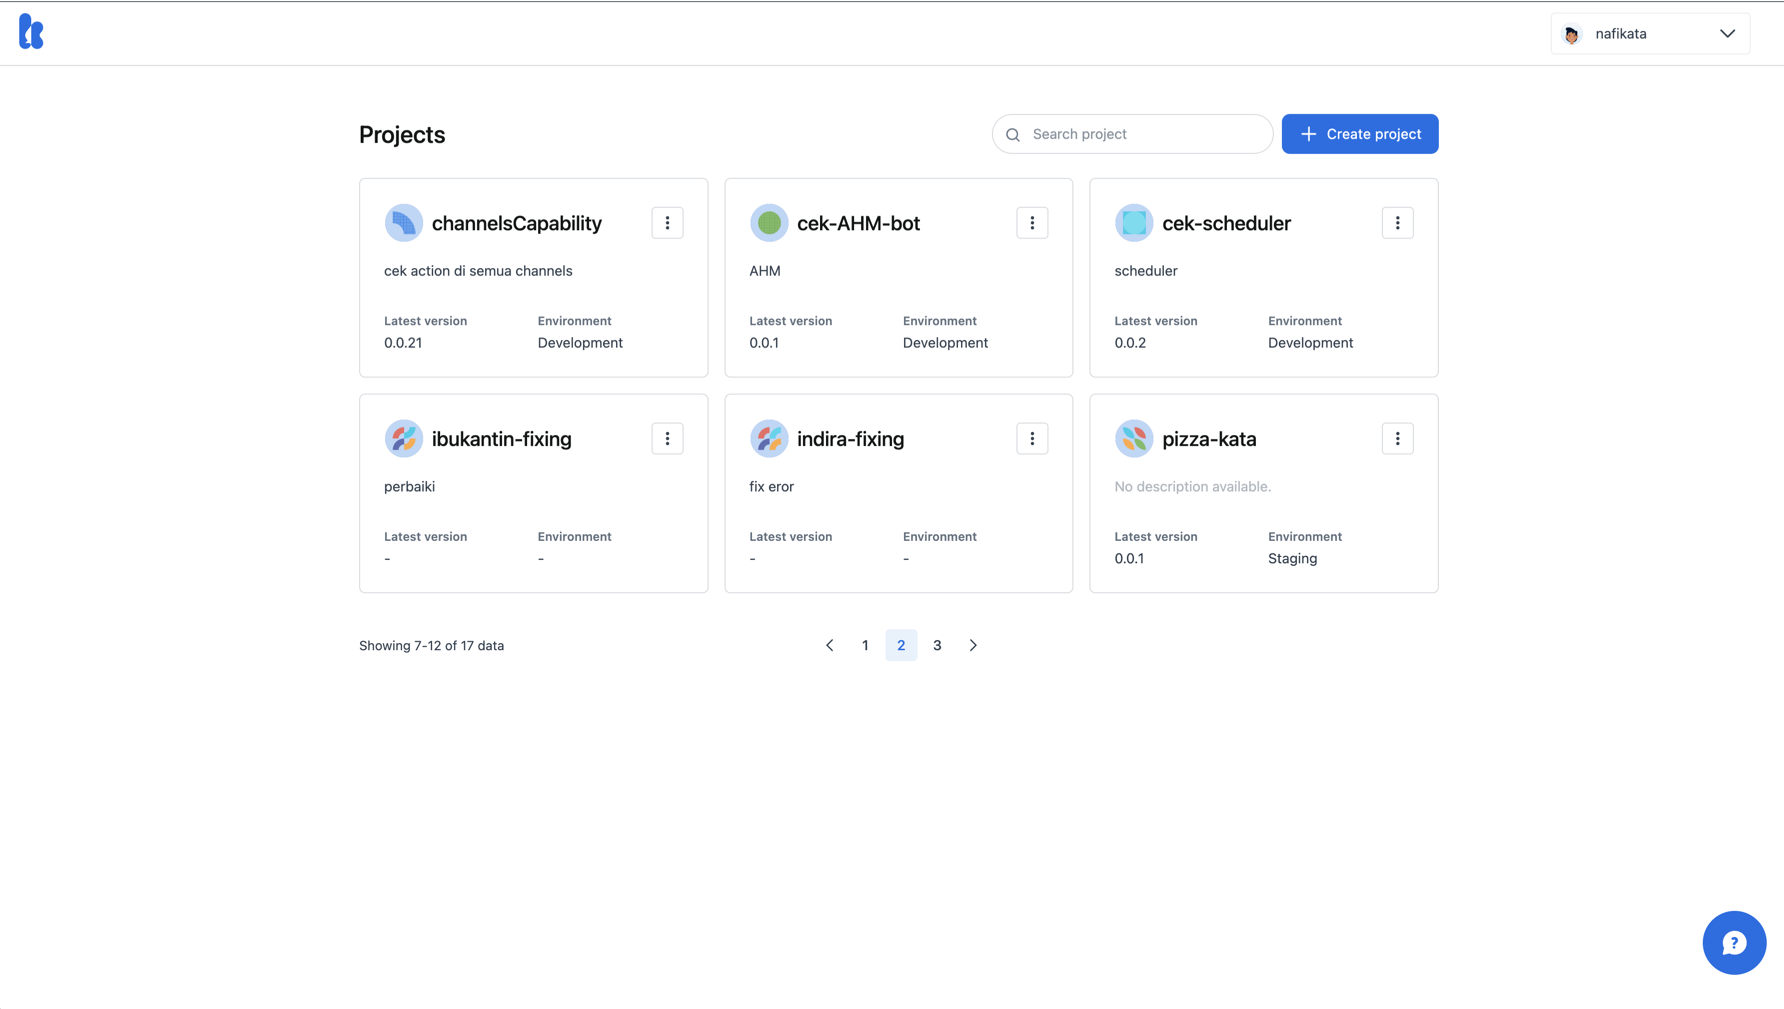Open the help chat bubble
The height and width of the screenshot is (1009, 1784).
1734,942
